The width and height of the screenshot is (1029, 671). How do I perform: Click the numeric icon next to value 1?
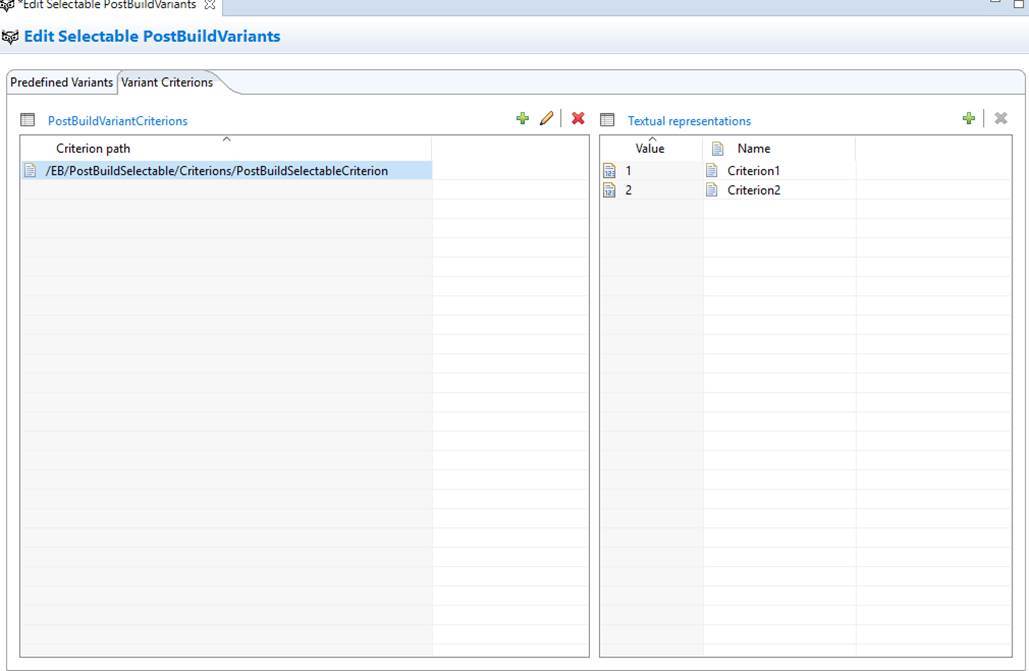pos(608,170)
